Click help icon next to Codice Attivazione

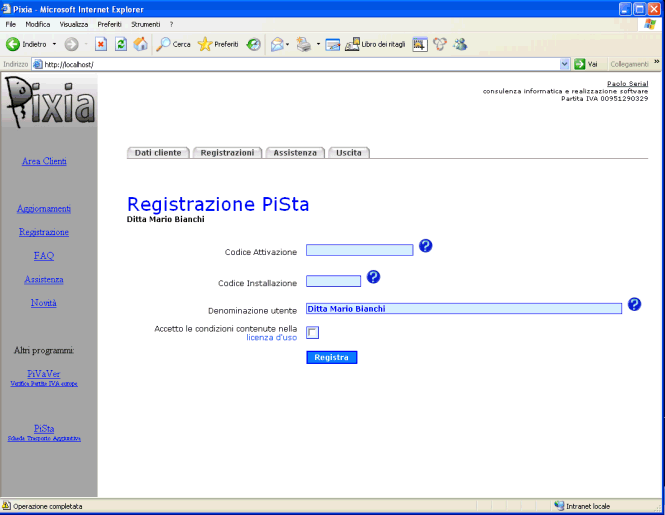pos(425,246)
